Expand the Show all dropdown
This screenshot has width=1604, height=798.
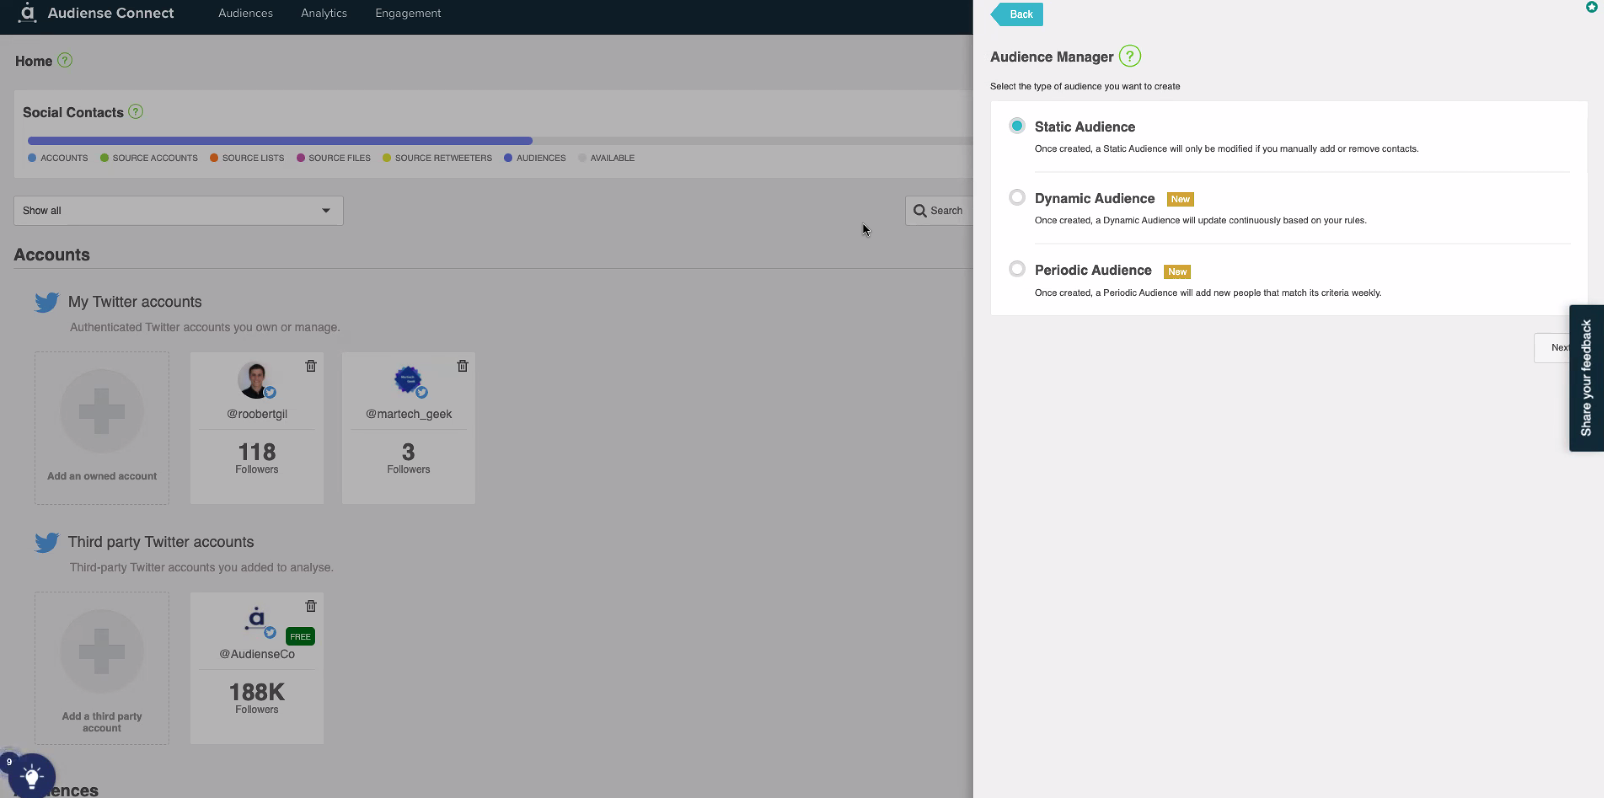(178, 211)
